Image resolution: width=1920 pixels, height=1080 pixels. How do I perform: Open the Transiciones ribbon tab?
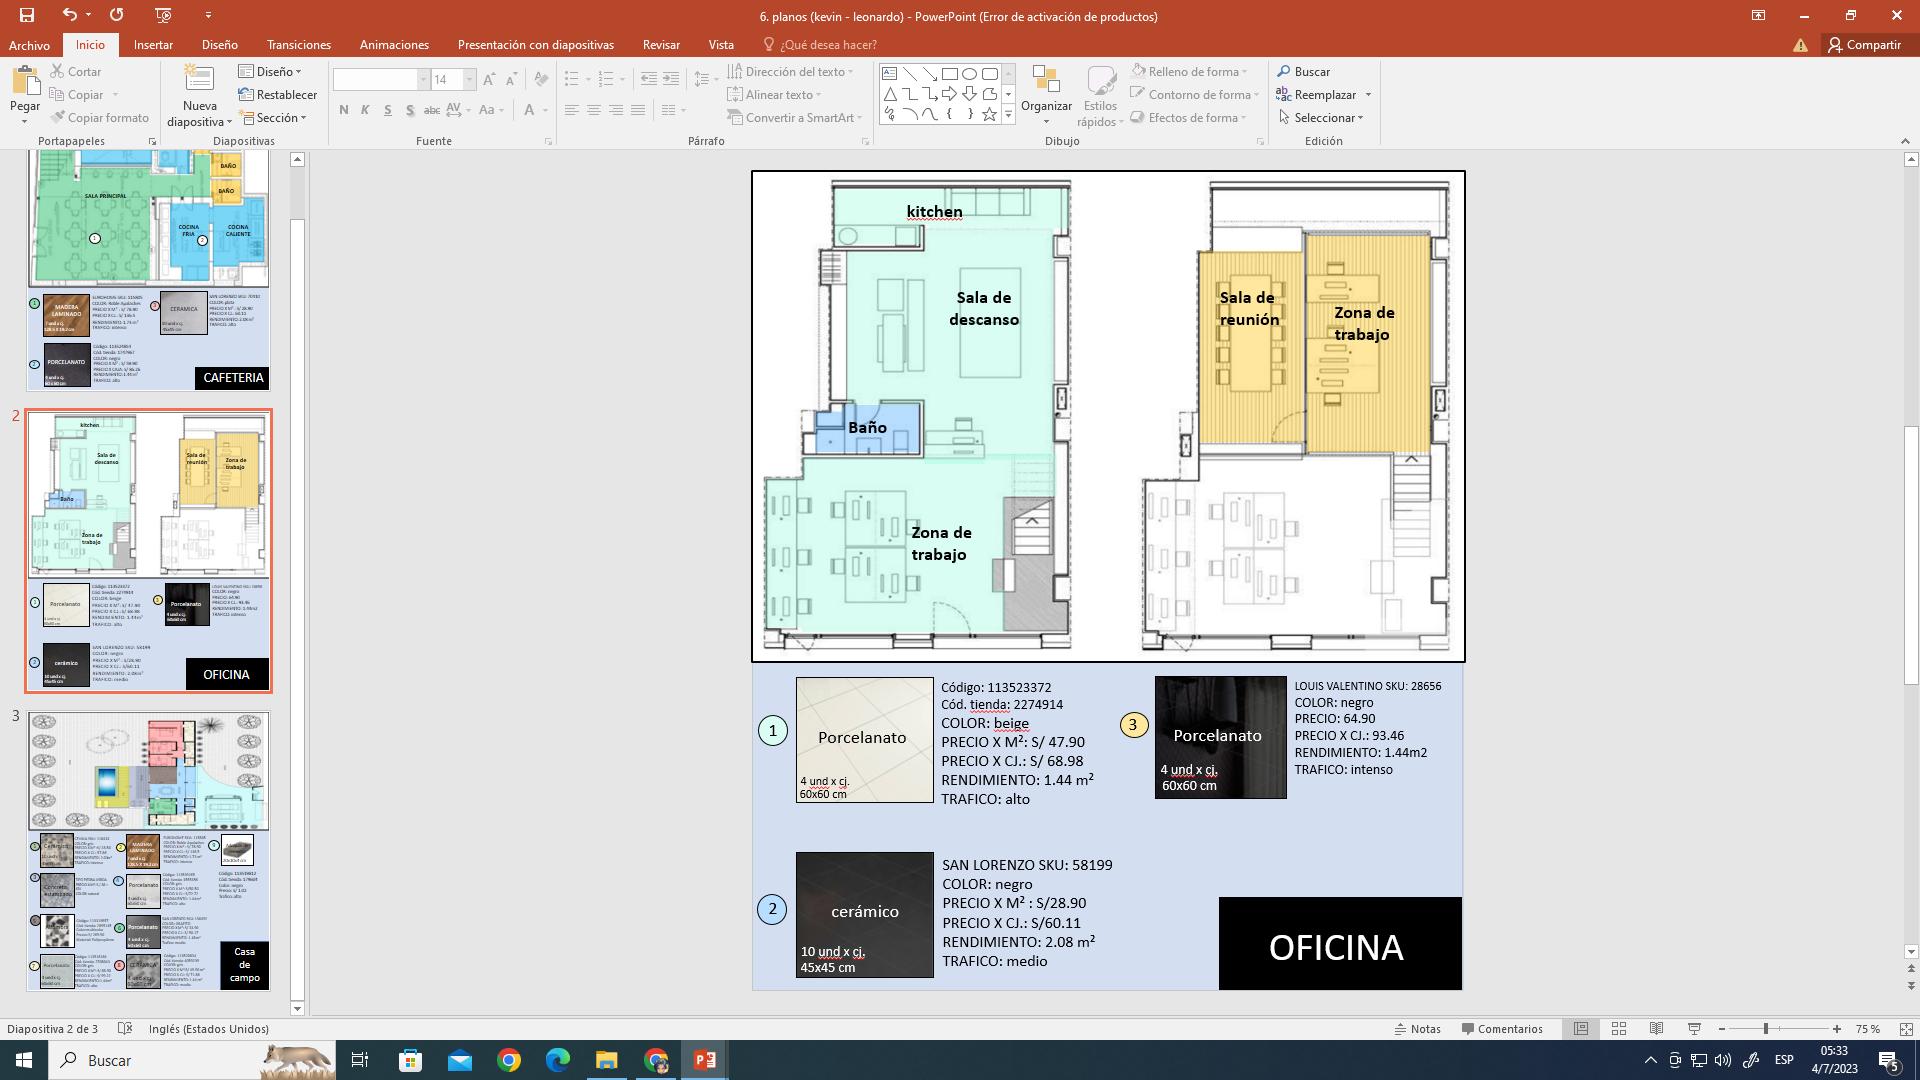coord(298,45)
